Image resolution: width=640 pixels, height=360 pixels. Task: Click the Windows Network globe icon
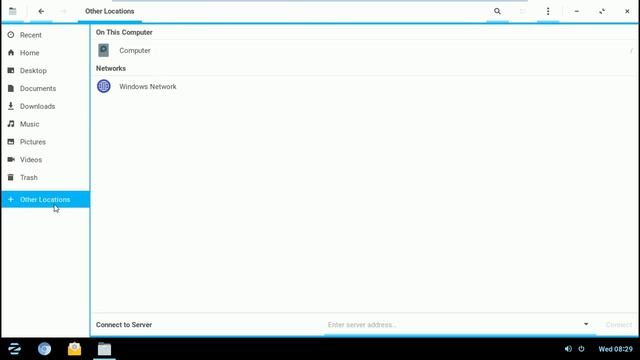pyautogui.click(x=104, y=86)
